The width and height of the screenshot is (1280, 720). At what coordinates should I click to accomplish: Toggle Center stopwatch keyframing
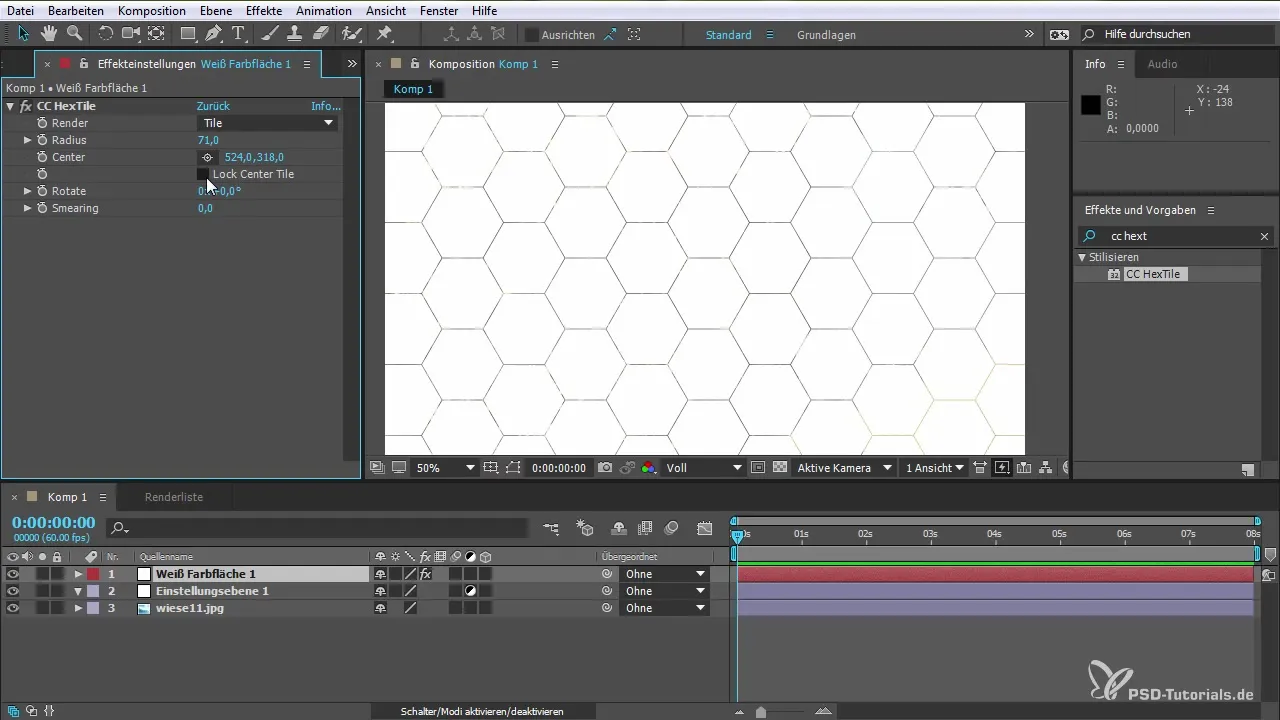[x=42, y=157]
